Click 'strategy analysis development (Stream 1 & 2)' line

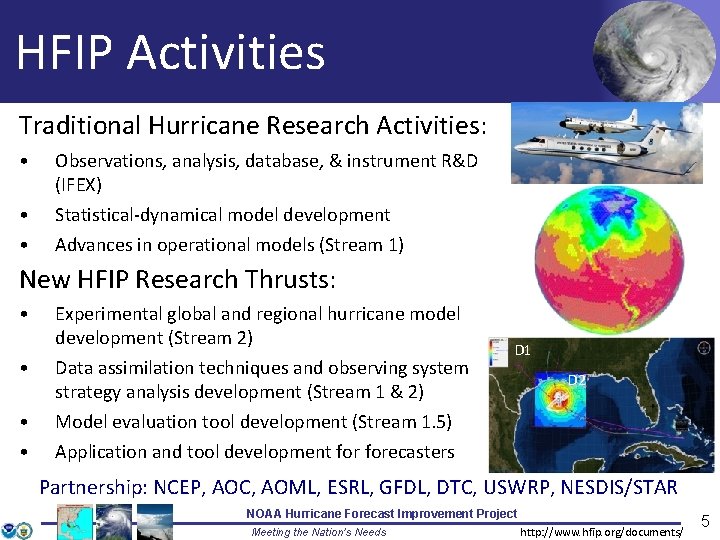[239, 392]
